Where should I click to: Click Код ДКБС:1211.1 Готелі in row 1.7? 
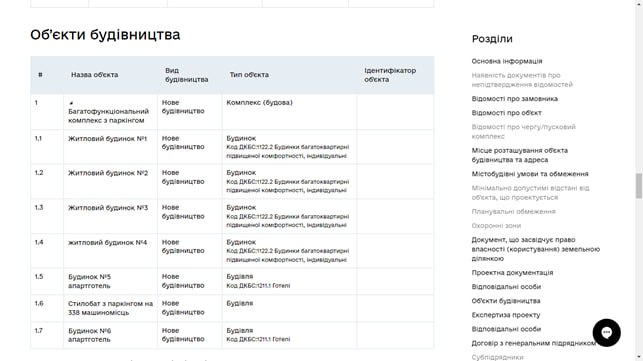click(258, 339)
